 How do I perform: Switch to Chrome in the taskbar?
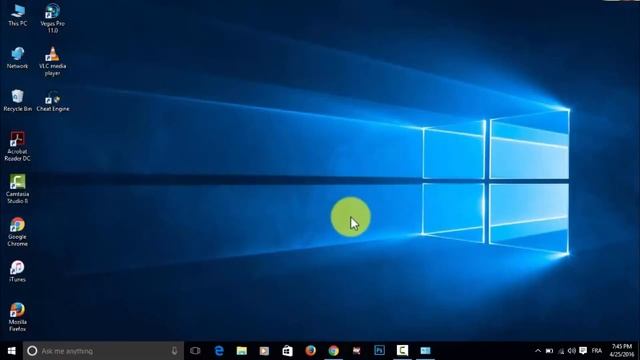(x=333, y=351)
